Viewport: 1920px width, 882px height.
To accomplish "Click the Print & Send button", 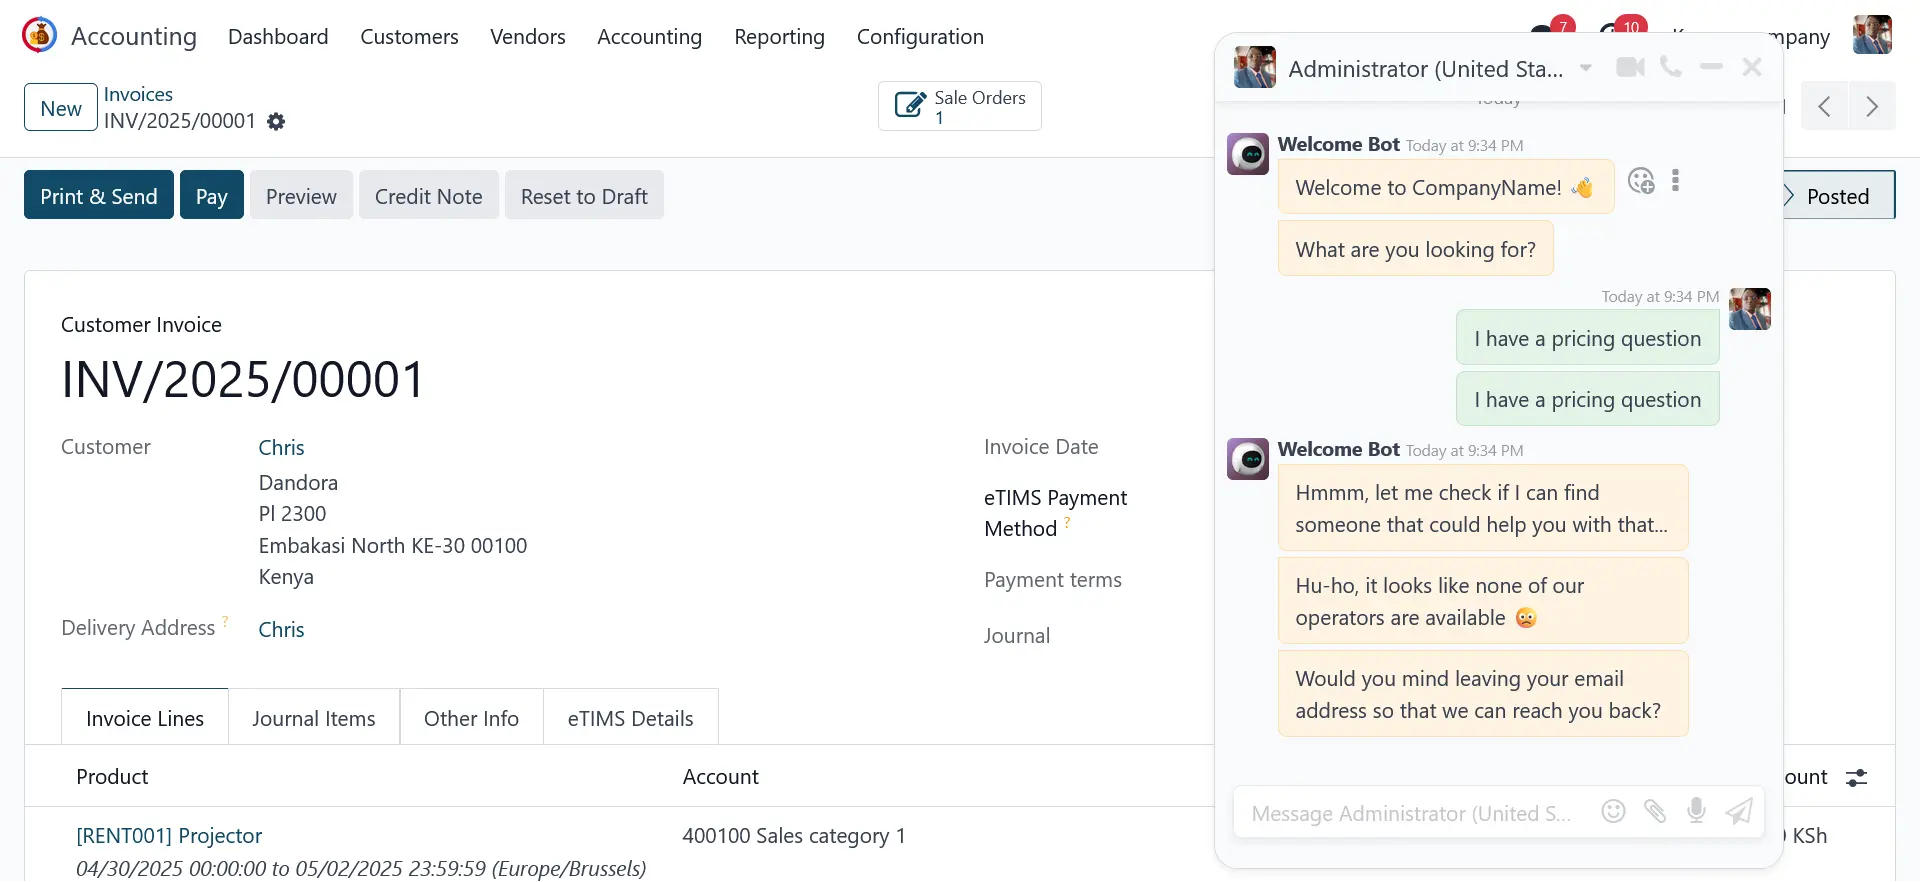I will pyautogui.click(x=98, y=196).
